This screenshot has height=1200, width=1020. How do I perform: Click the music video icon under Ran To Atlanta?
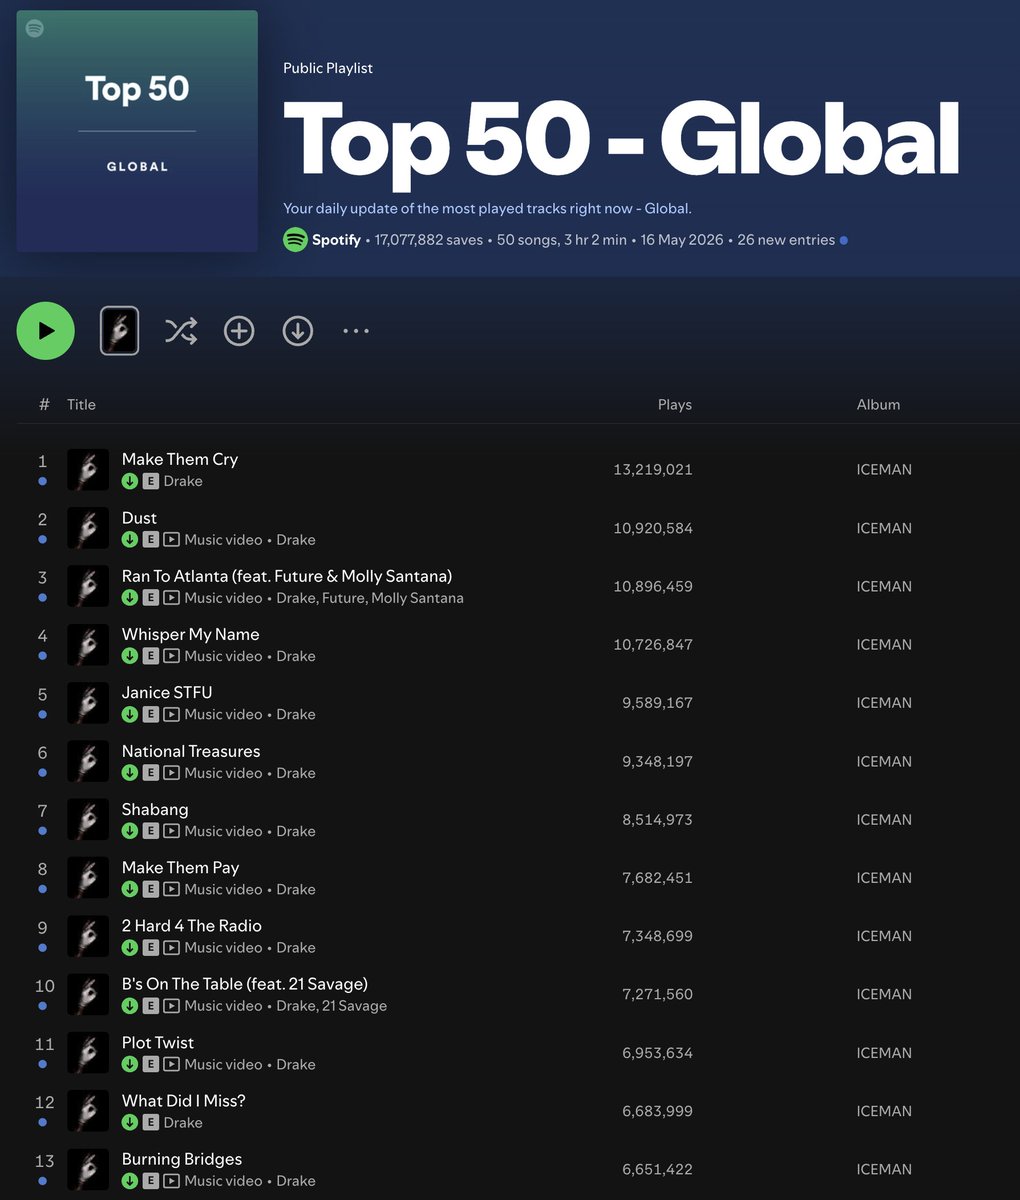tap(172, 598)
